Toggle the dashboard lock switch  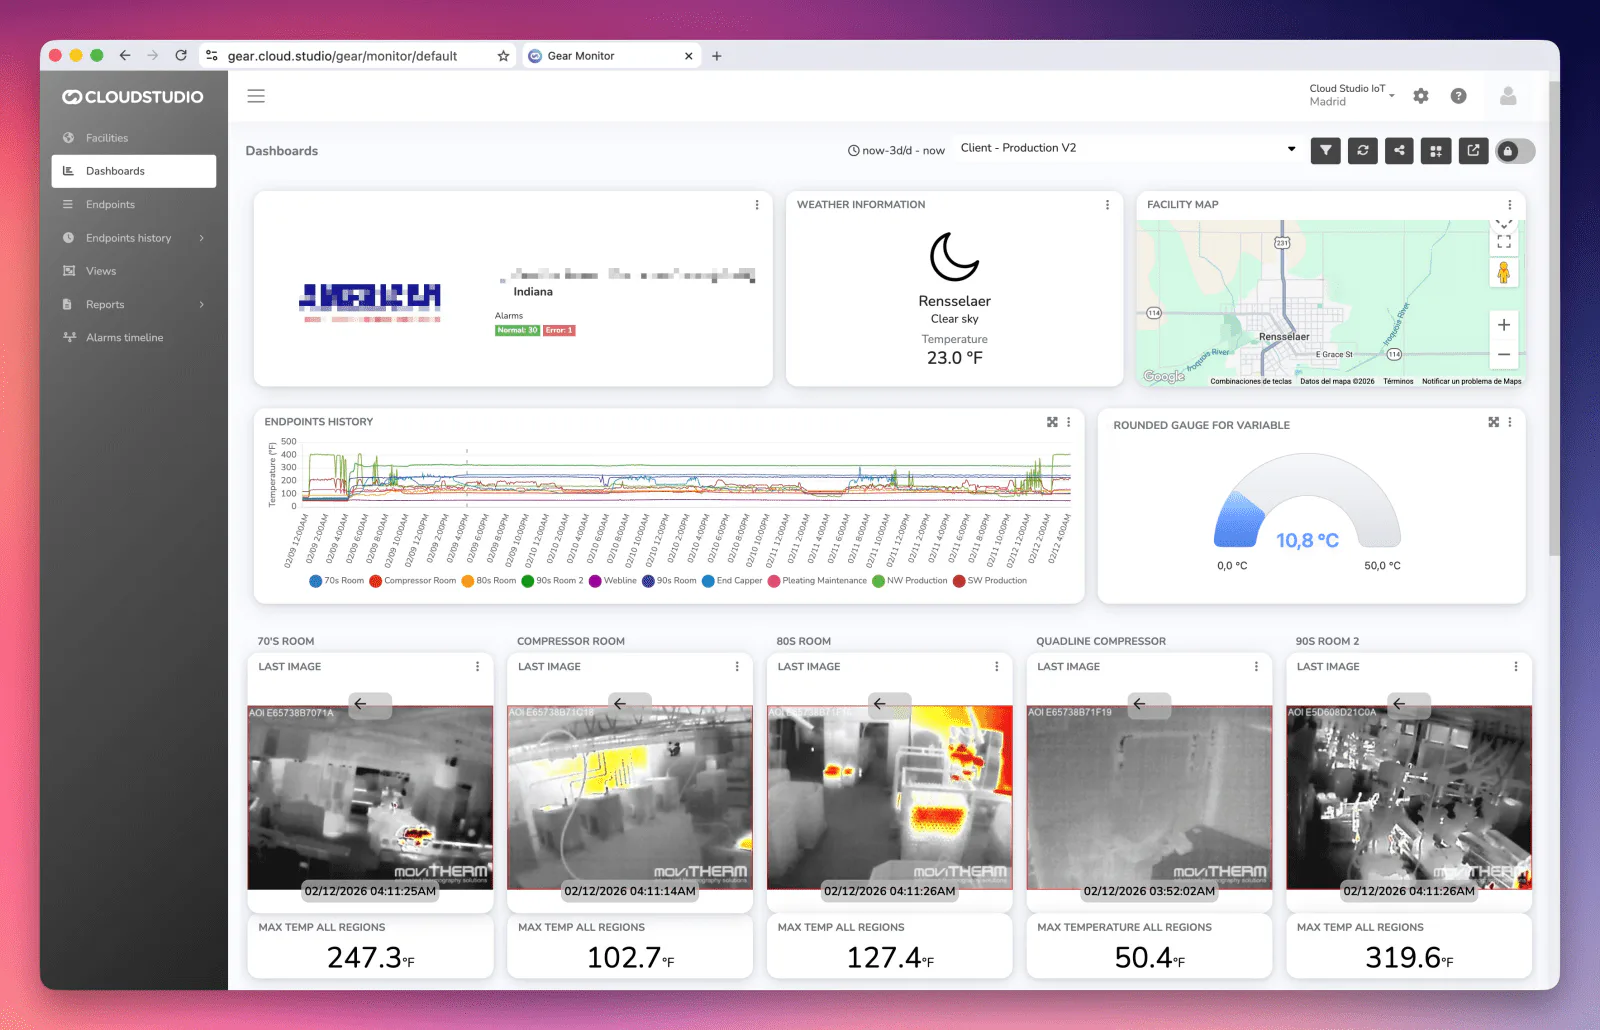pyautogui.click(x=1515, y=151)
